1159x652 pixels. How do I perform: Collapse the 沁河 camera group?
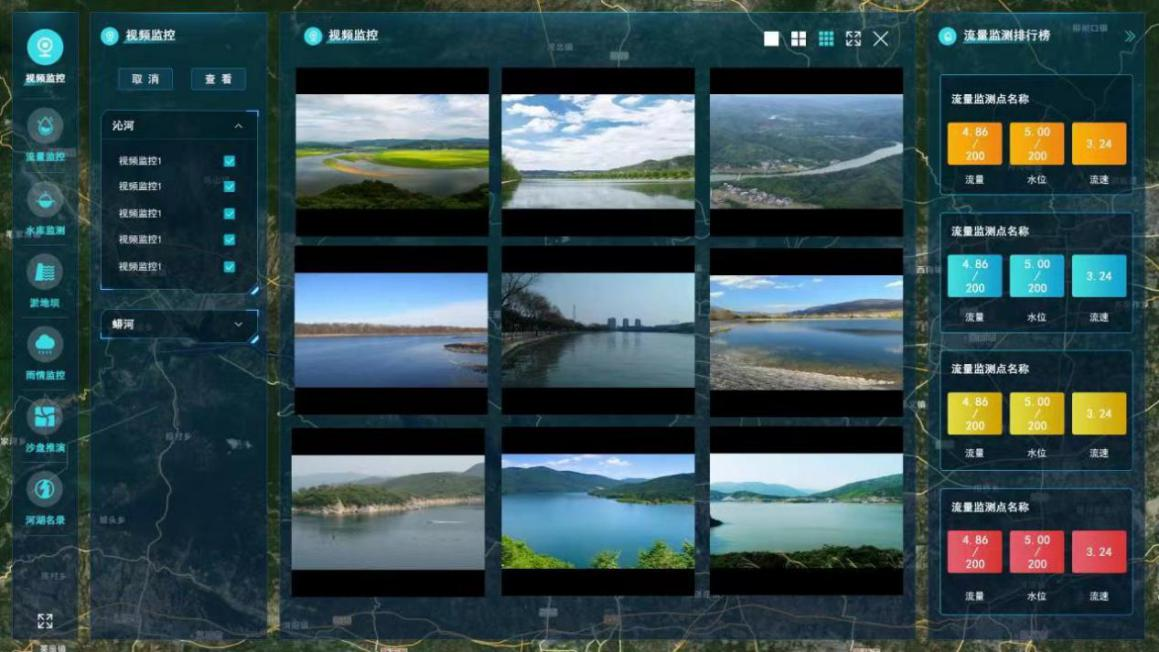[x=238, y=126]
